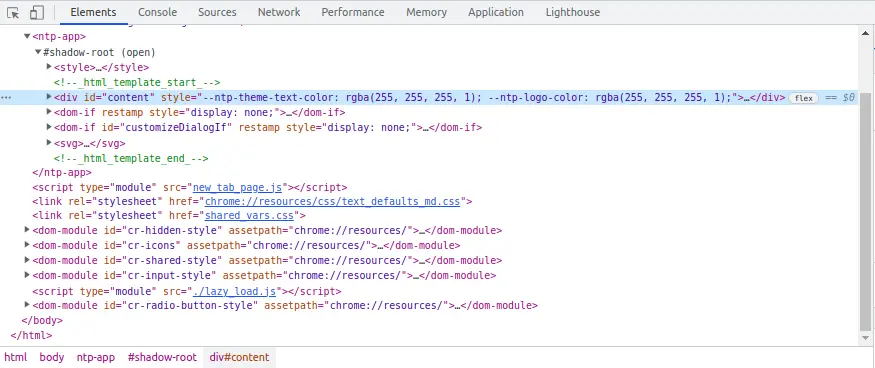This screenshot has height=368, width=875.
Task: Click the vertical scrollbar thumb
Action: [866, 212]
